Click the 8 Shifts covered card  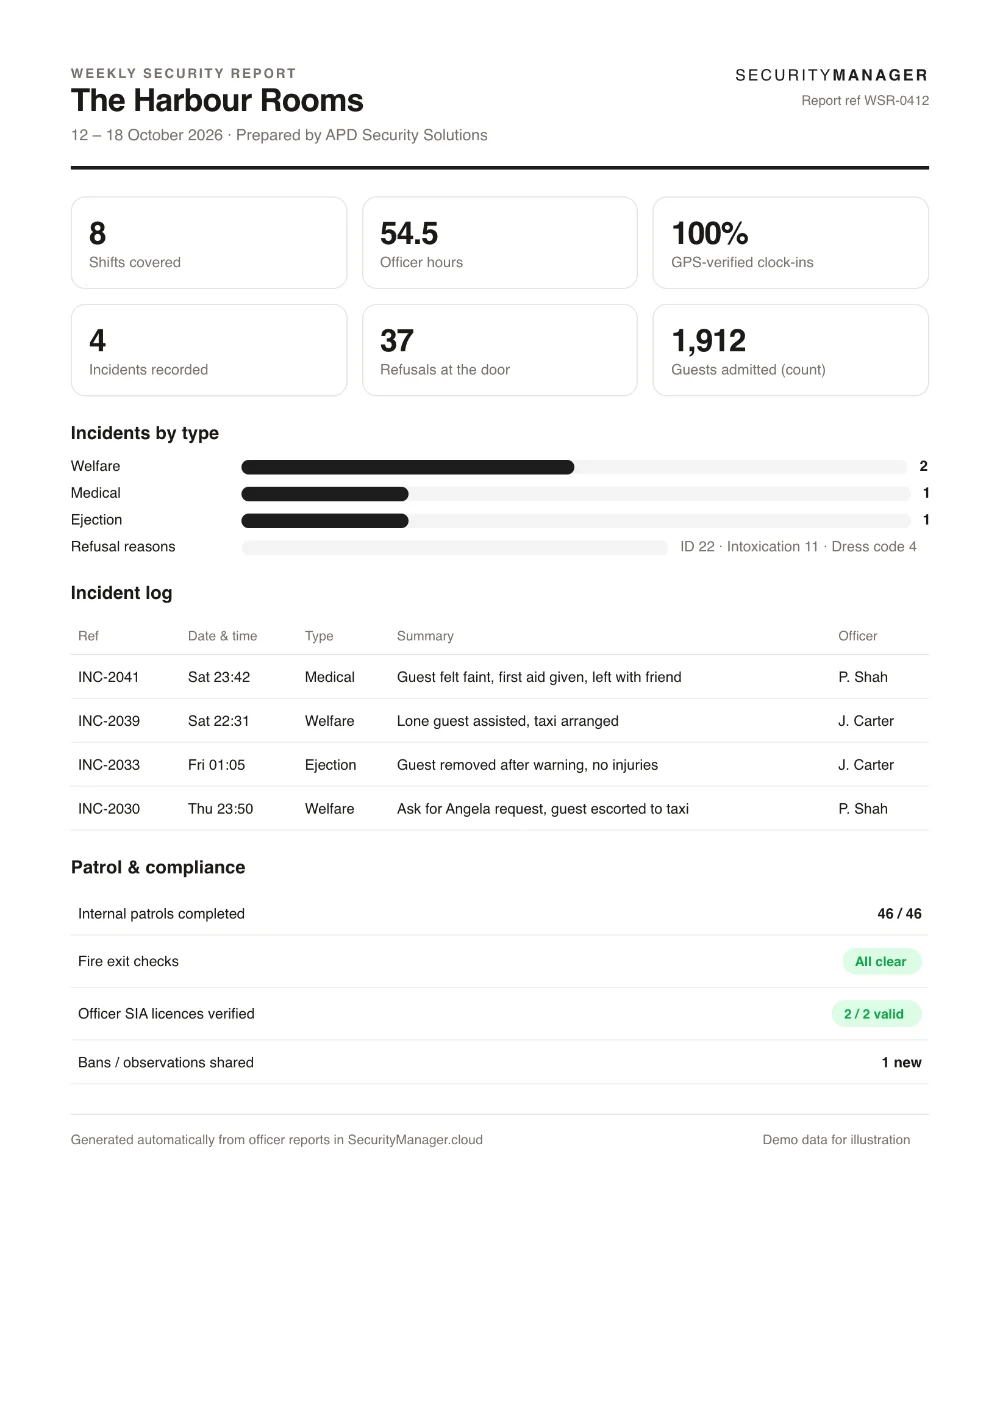(x=209, y=243)
